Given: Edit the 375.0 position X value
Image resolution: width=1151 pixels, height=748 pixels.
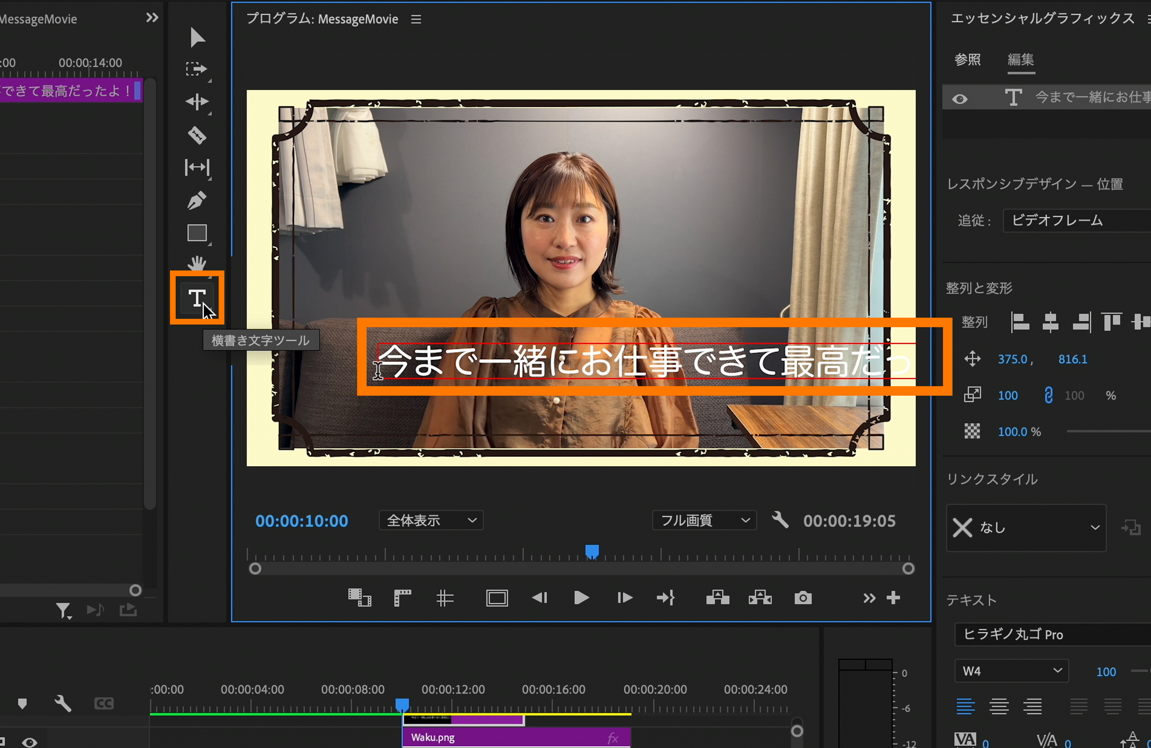Looking at the screenshot, I should [x=1014, y=359].
